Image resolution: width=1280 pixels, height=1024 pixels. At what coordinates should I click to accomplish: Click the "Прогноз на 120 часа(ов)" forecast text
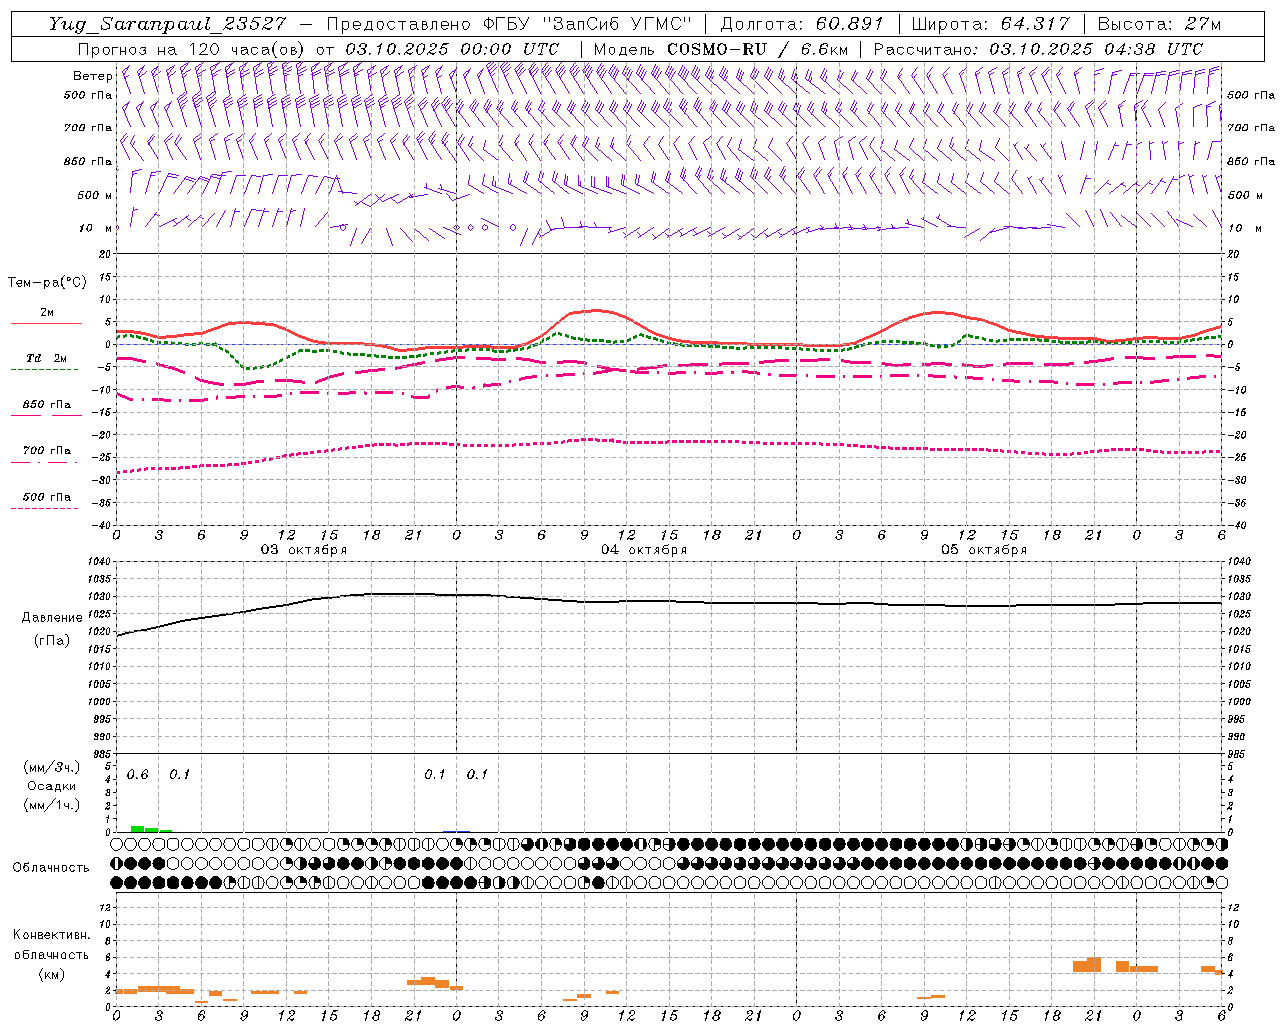(x=191, y=49)
